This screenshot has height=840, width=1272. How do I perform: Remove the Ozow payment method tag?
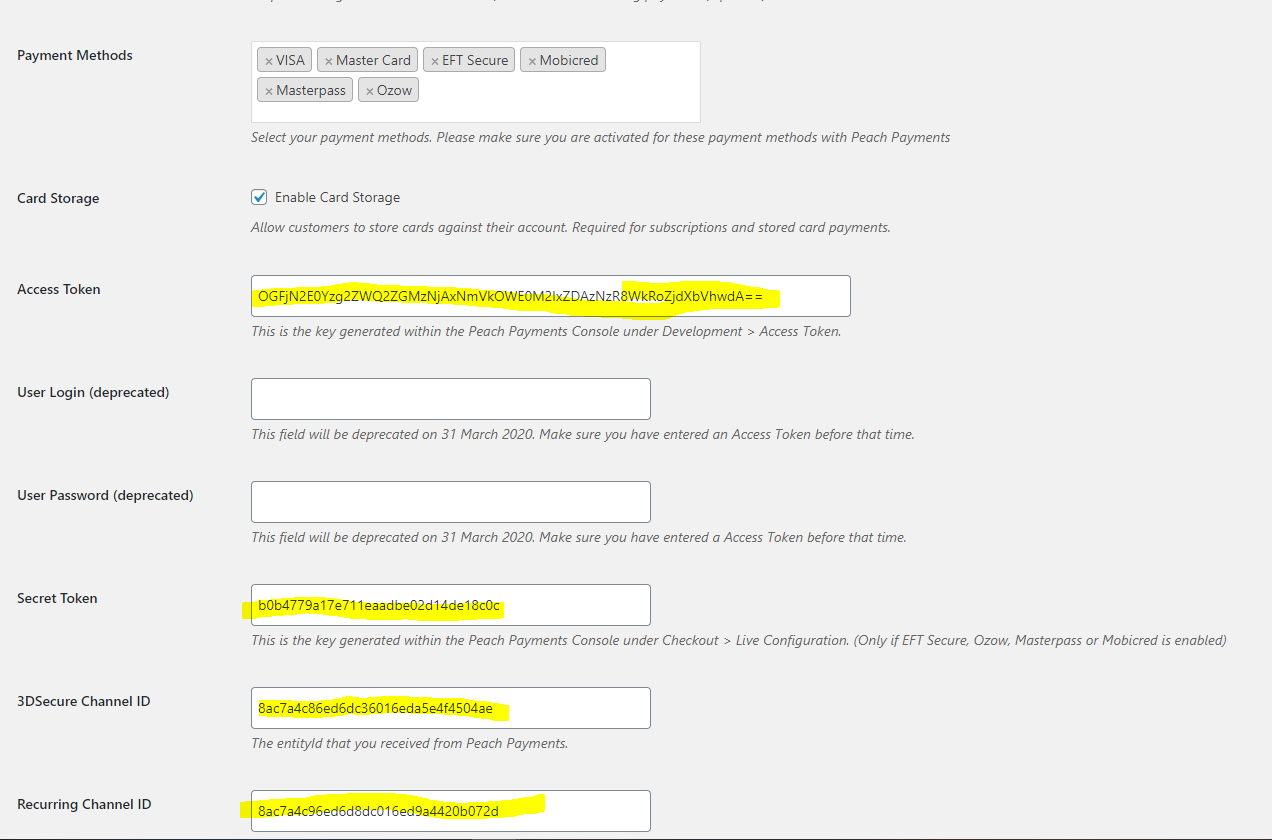point(370,91)
